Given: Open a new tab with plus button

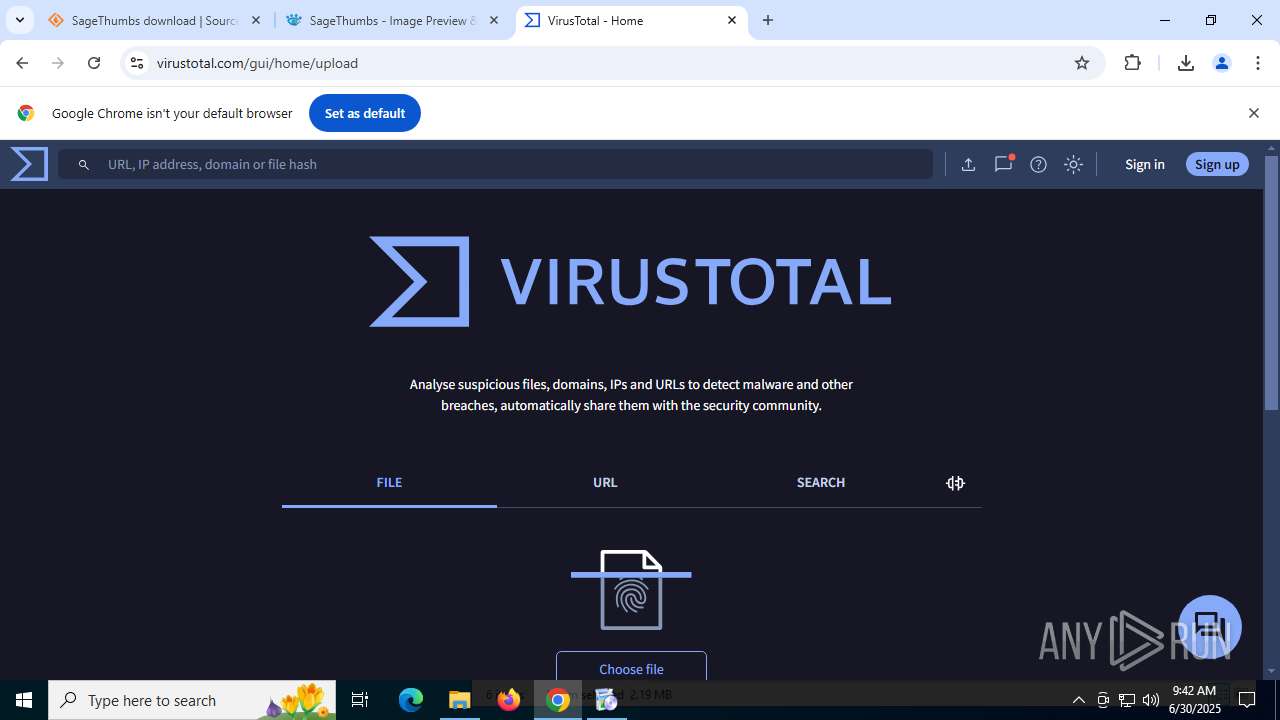Looking at the screenshot, I should click(768, 20).
